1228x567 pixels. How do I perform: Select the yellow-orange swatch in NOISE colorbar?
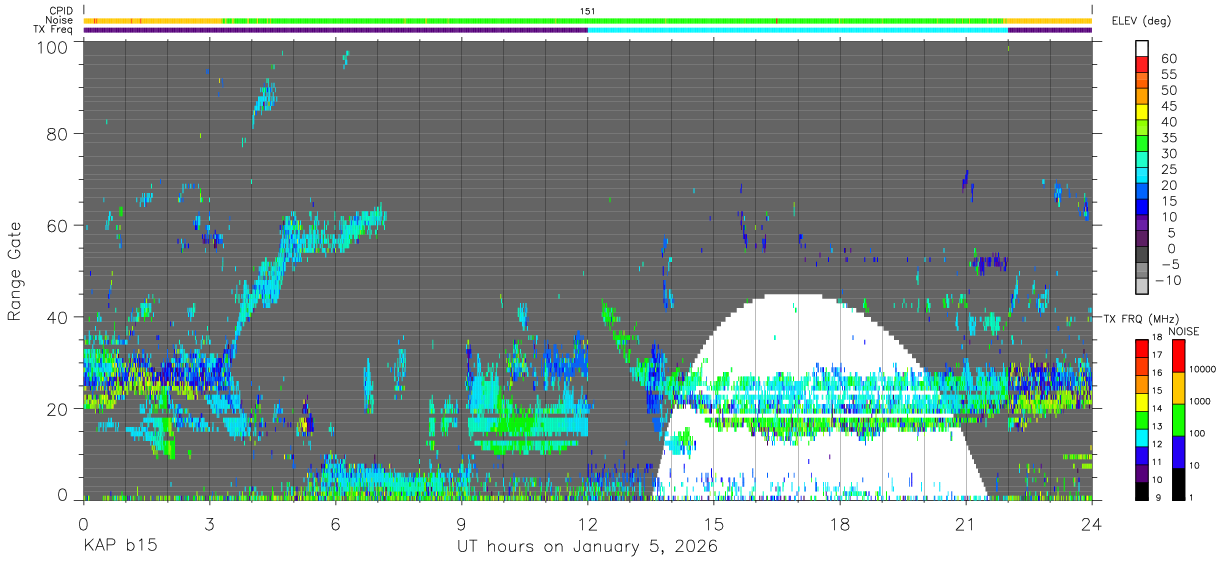point(1177,388)
